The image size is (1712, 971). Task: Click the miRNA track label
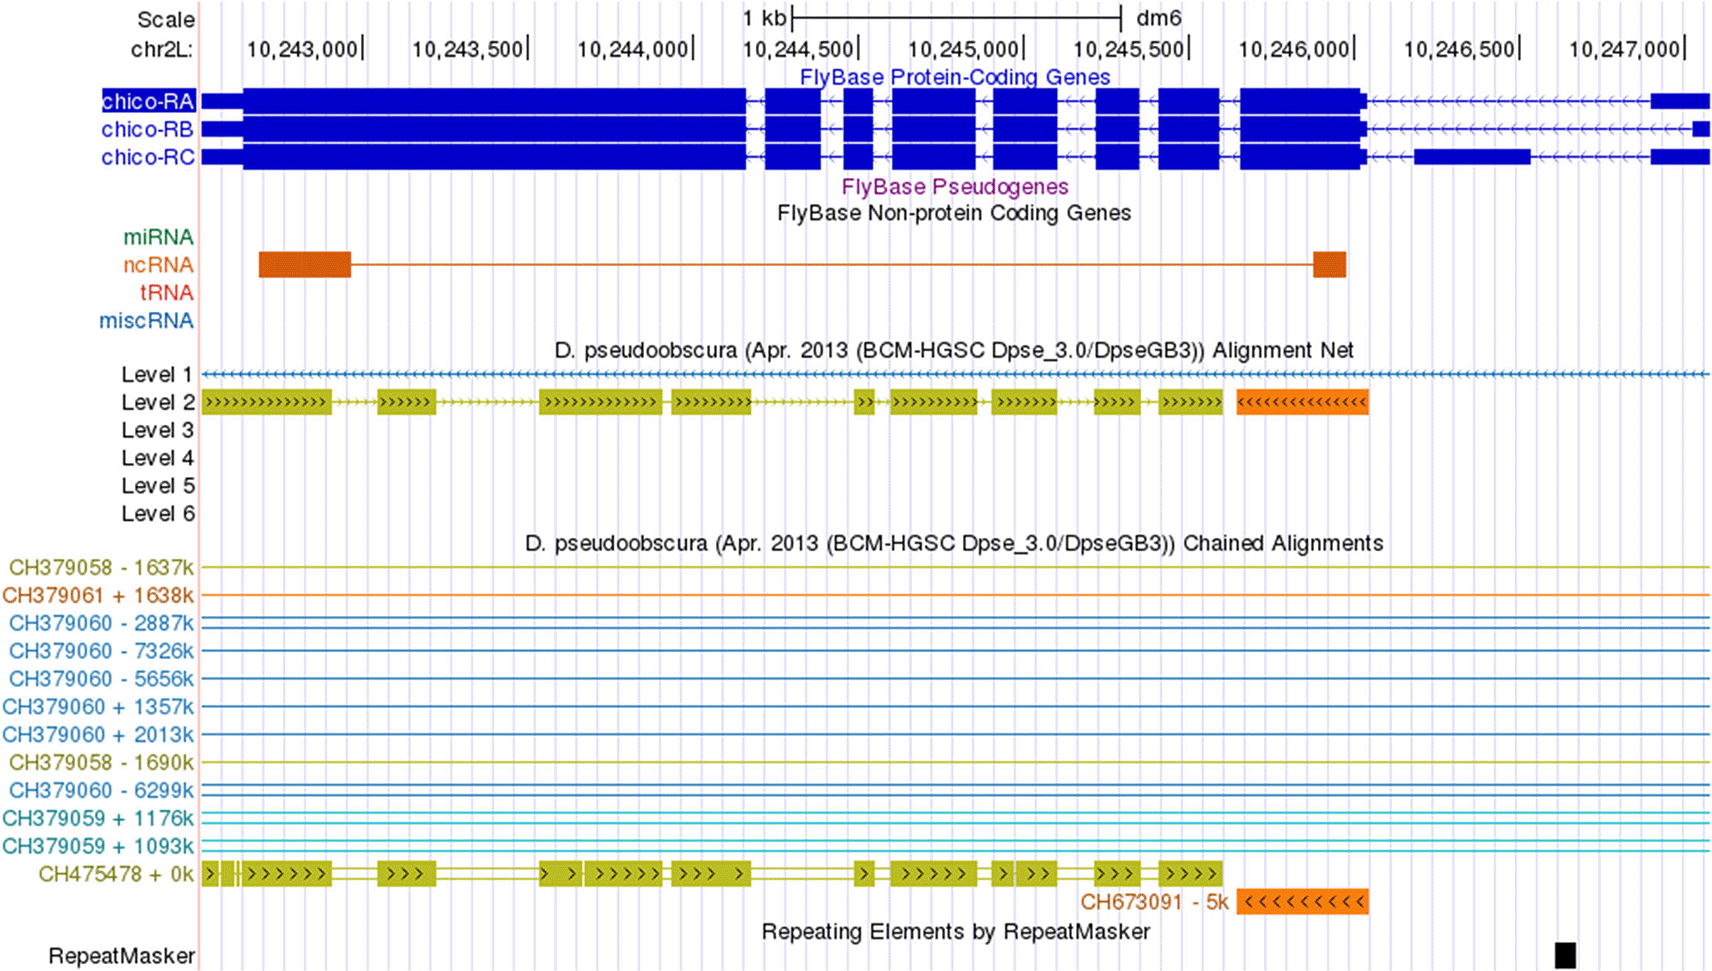click(x=158, y=237)
